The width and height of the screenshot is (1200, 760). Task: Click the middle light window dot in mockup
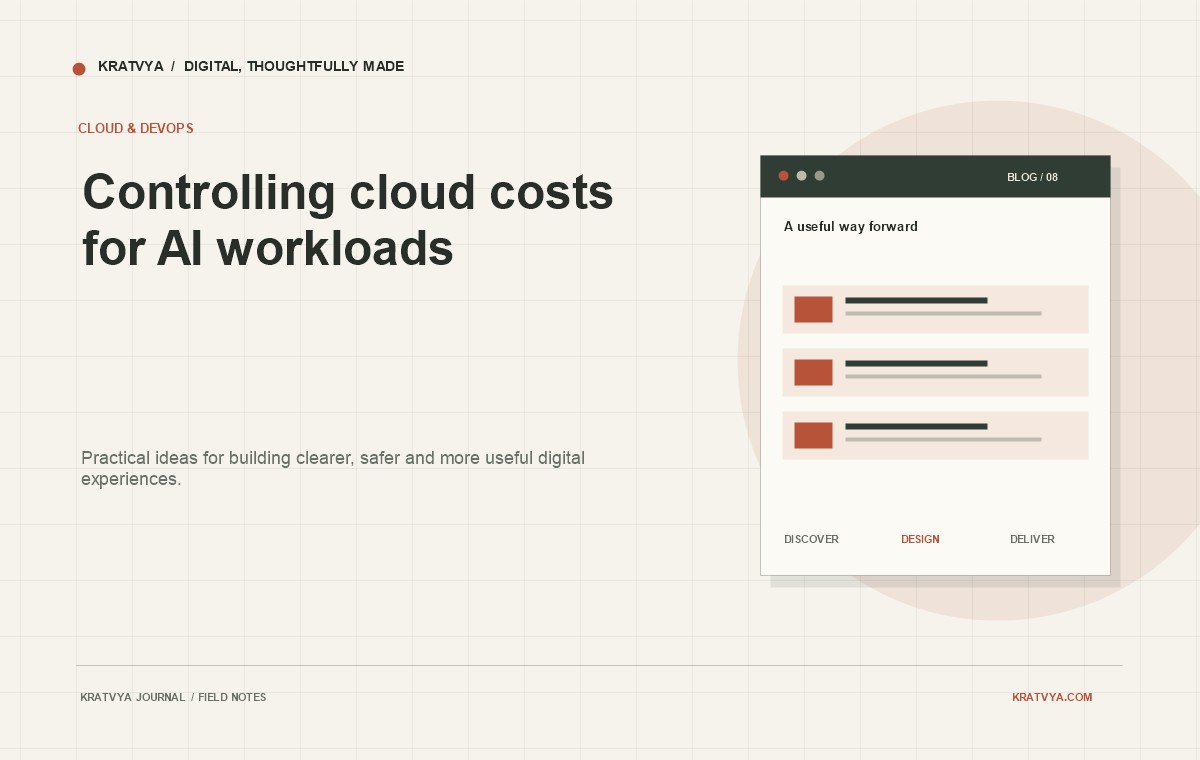[801, 176]
